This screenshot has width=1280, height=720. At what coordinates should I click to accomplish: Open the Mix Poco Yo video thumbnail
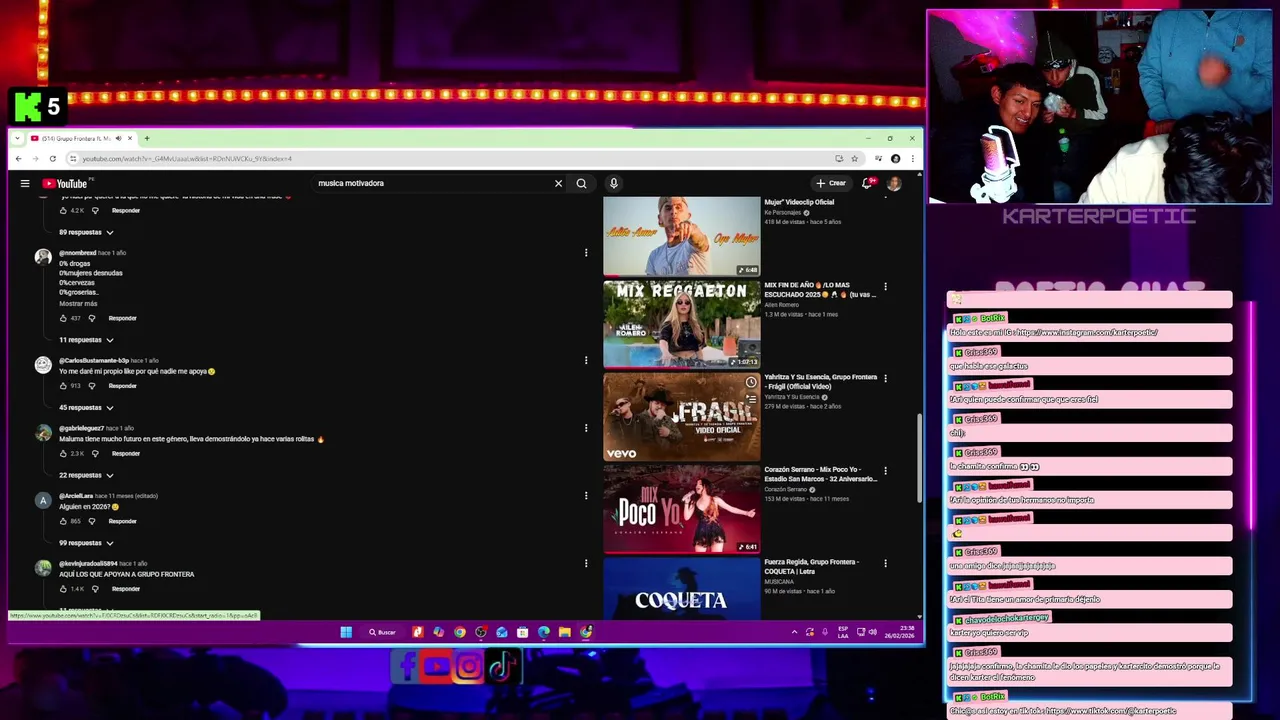[x=682, y=508]
